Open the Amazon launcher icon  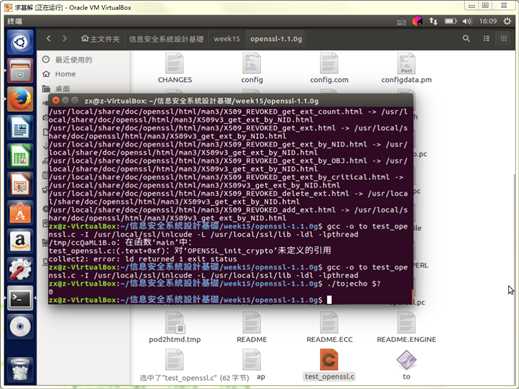click(20, 241)
